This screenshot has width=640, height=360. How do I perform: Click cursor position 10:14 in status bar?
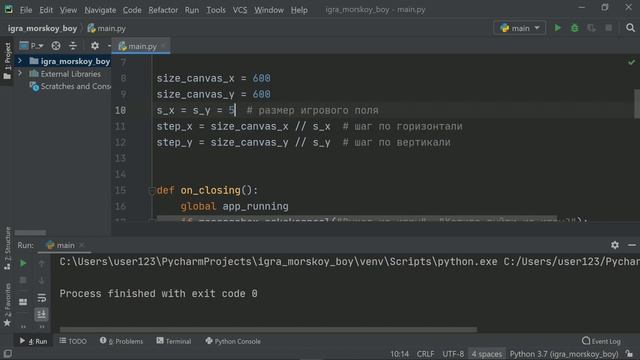(x=399, y=354)
